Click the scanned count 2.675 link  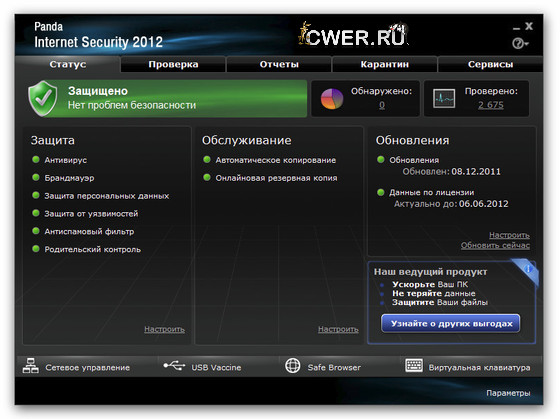pyautogui.click(x=491, y=105)
